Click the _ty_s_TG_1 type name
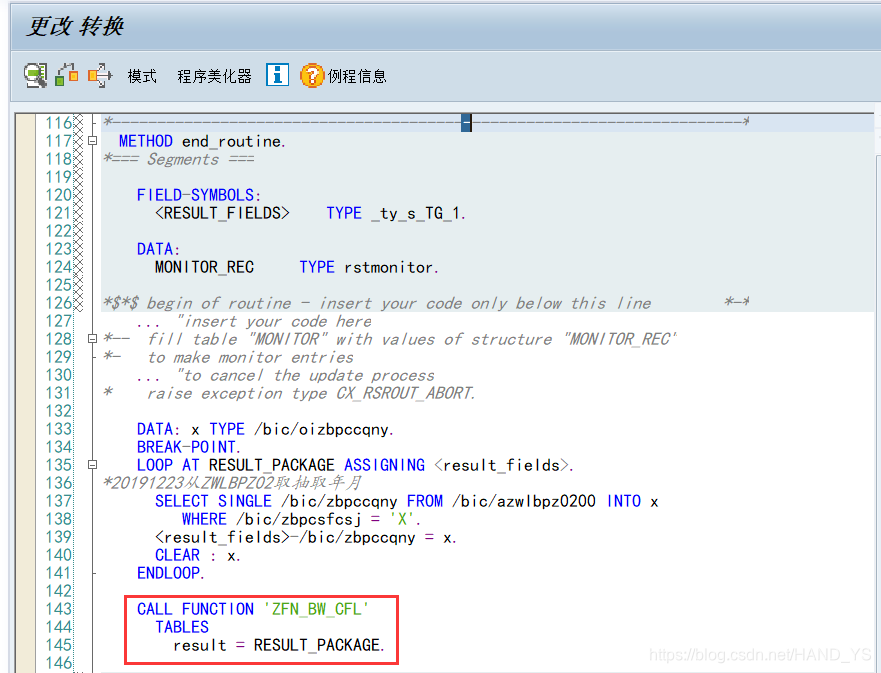 click(418, 213)
